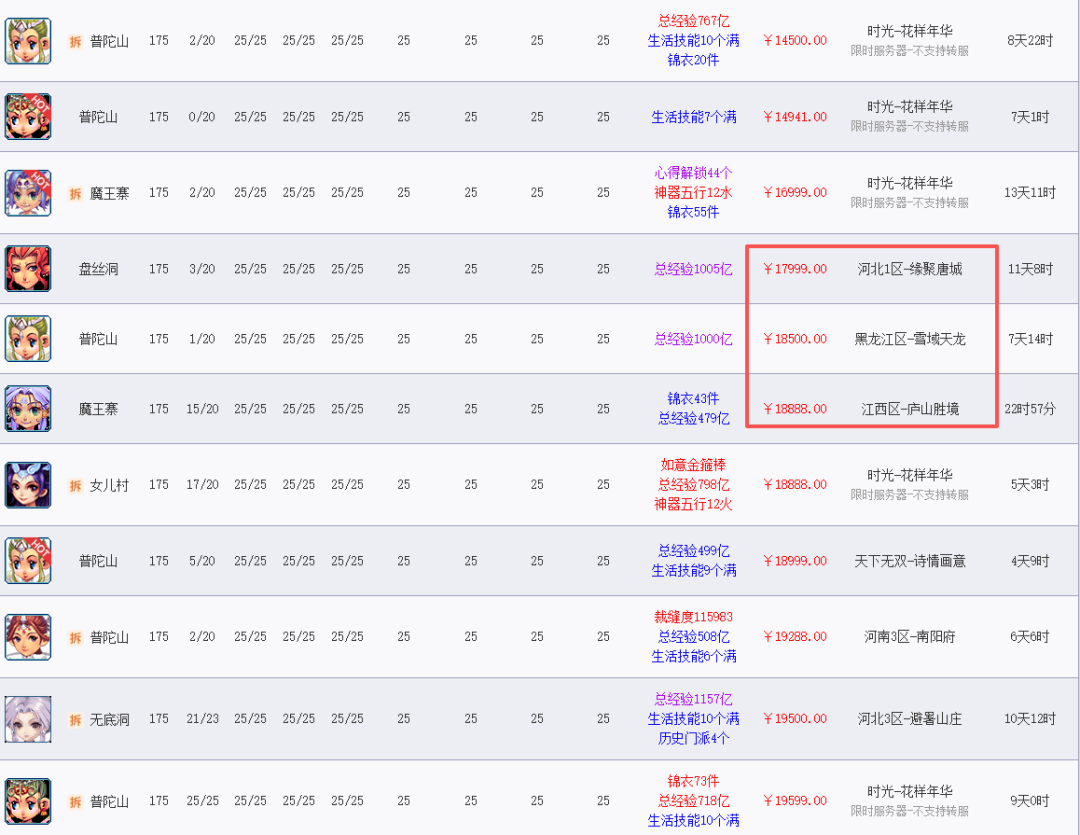1080x835 pixels.
Task: Click the 裁缝度115983 highlight text
Action: pos(693,617)
